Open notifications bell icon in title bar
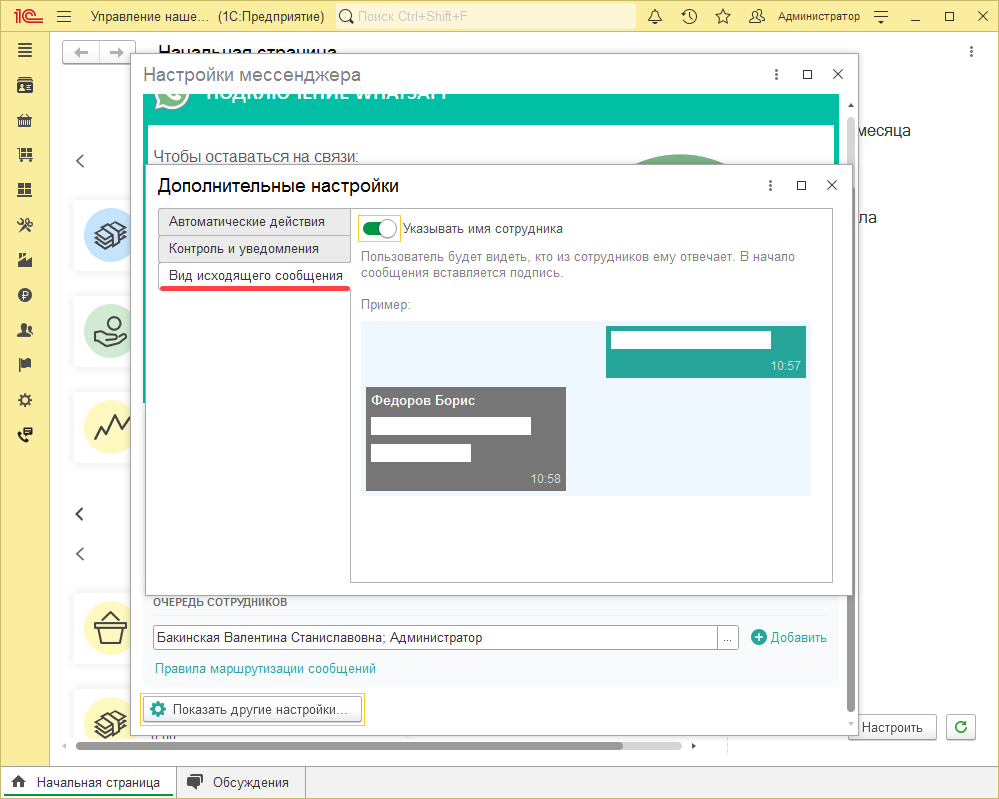The image size is (999, 799). click(655, 17)
